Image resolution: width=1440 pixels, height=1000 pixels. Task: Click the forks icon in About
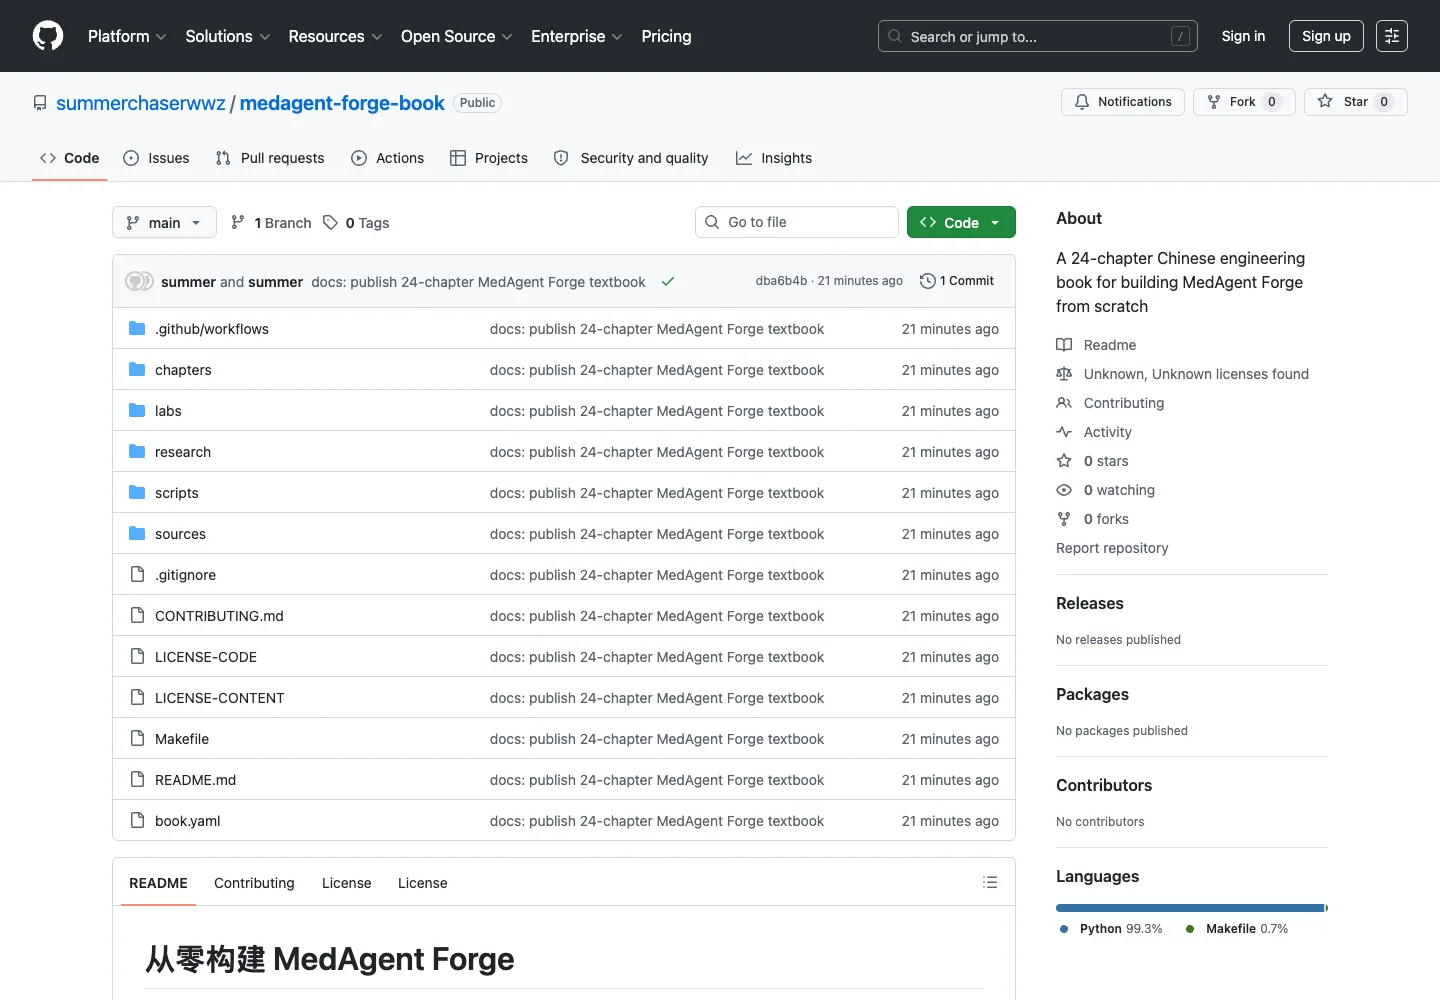tap(1064, 519)
